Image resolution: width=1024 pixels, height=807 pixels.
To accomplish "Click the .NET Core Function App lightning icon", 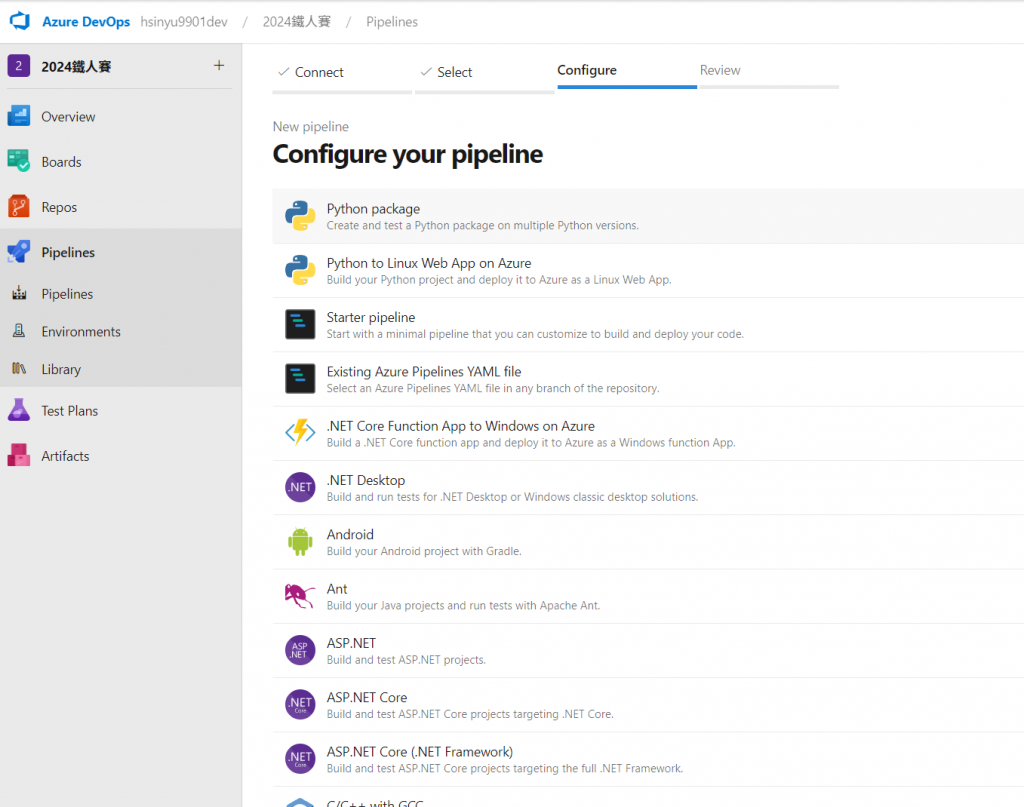I will click(x=300, y=433).
